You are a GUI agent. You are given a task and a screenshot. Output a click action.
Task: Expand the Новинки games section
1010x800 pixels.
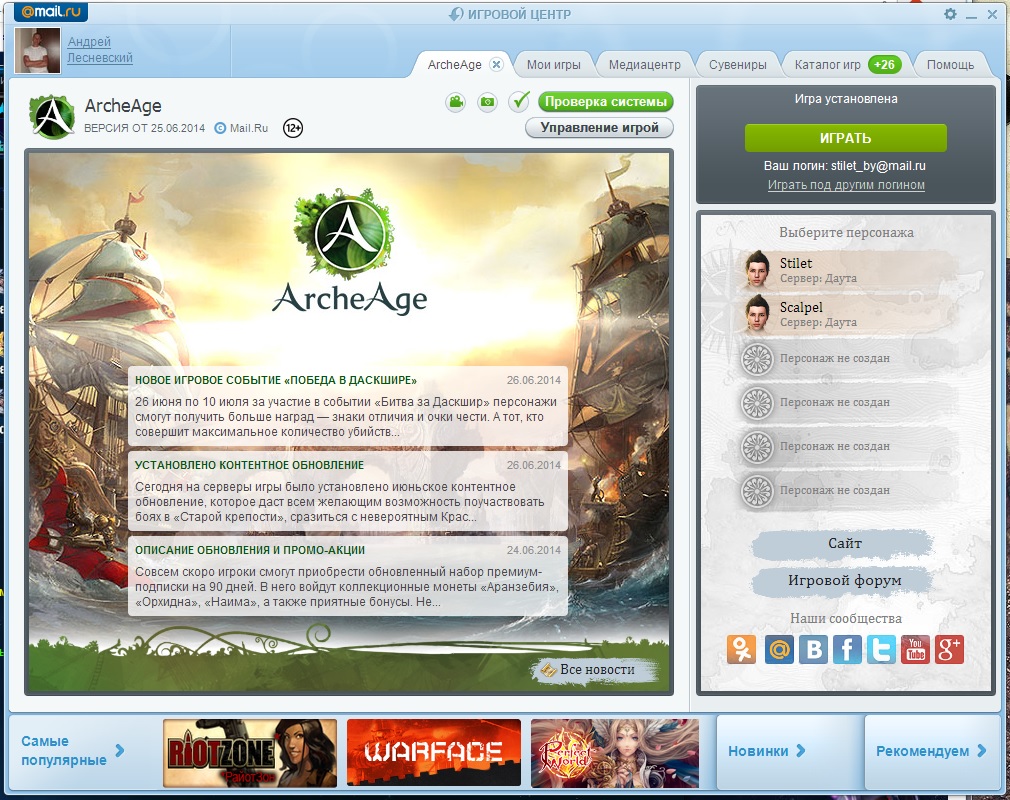(x=766, y=751)
